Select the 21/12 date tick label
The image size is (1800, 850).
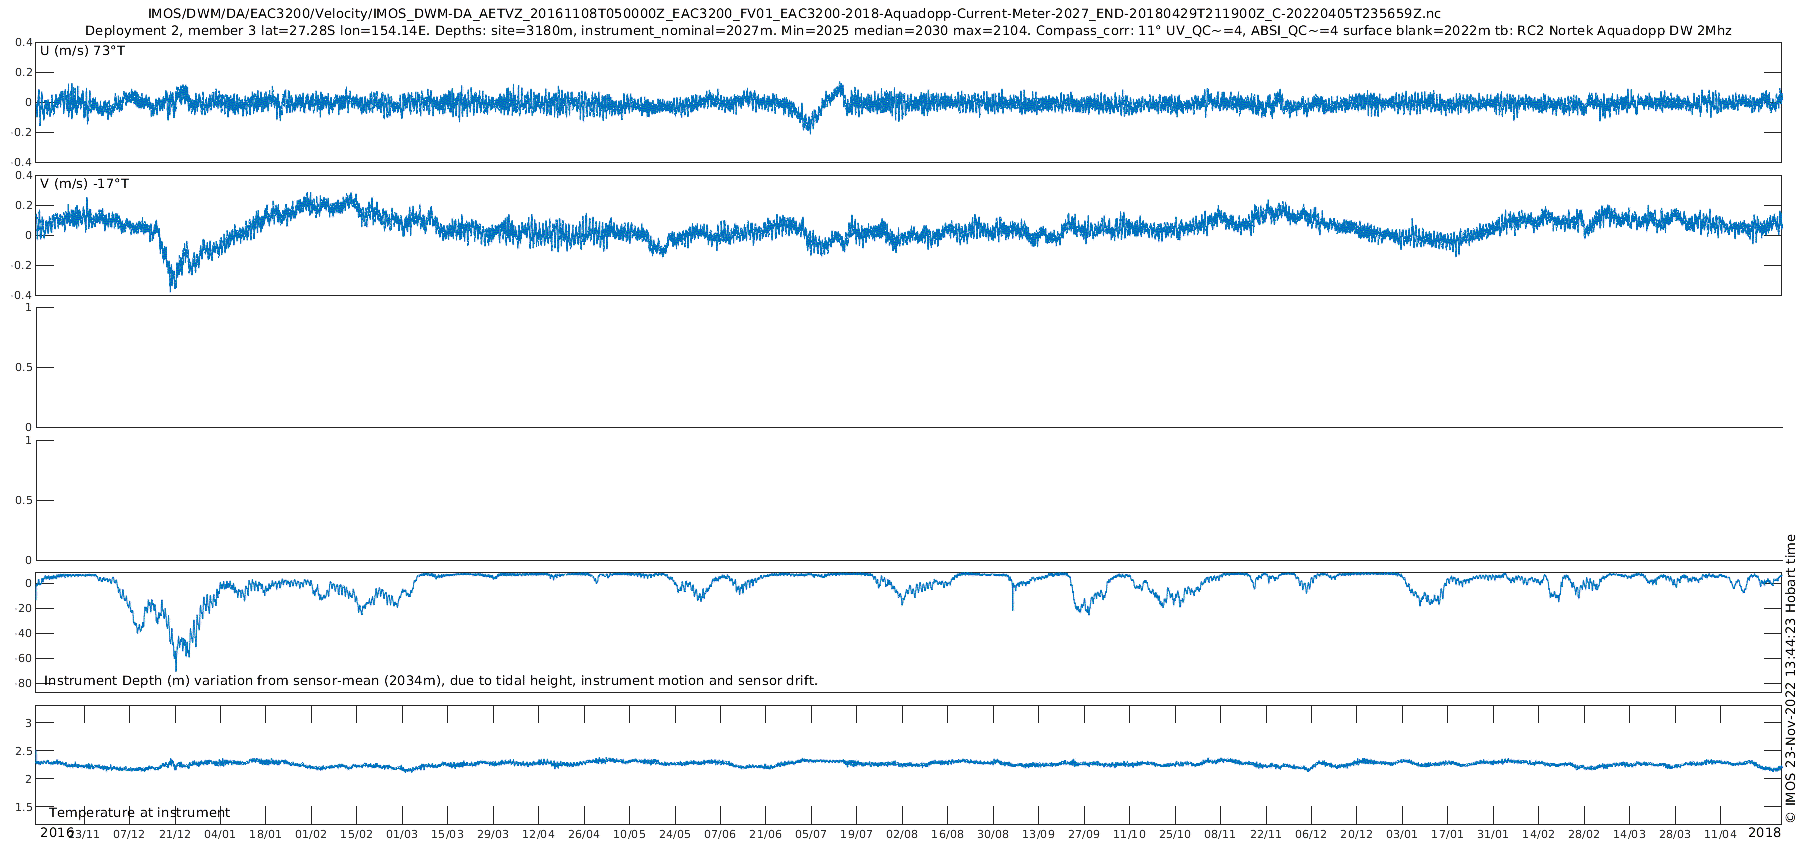tap(175, 835)
